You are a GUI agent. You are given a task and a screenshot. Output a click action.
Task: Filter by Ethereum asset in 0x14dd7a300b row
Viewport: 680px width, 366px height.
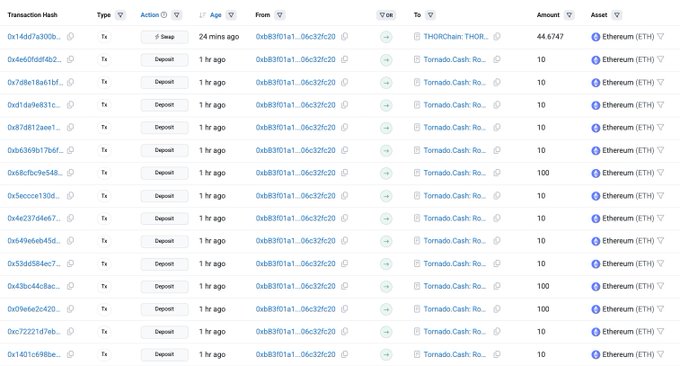pos(660,37)
